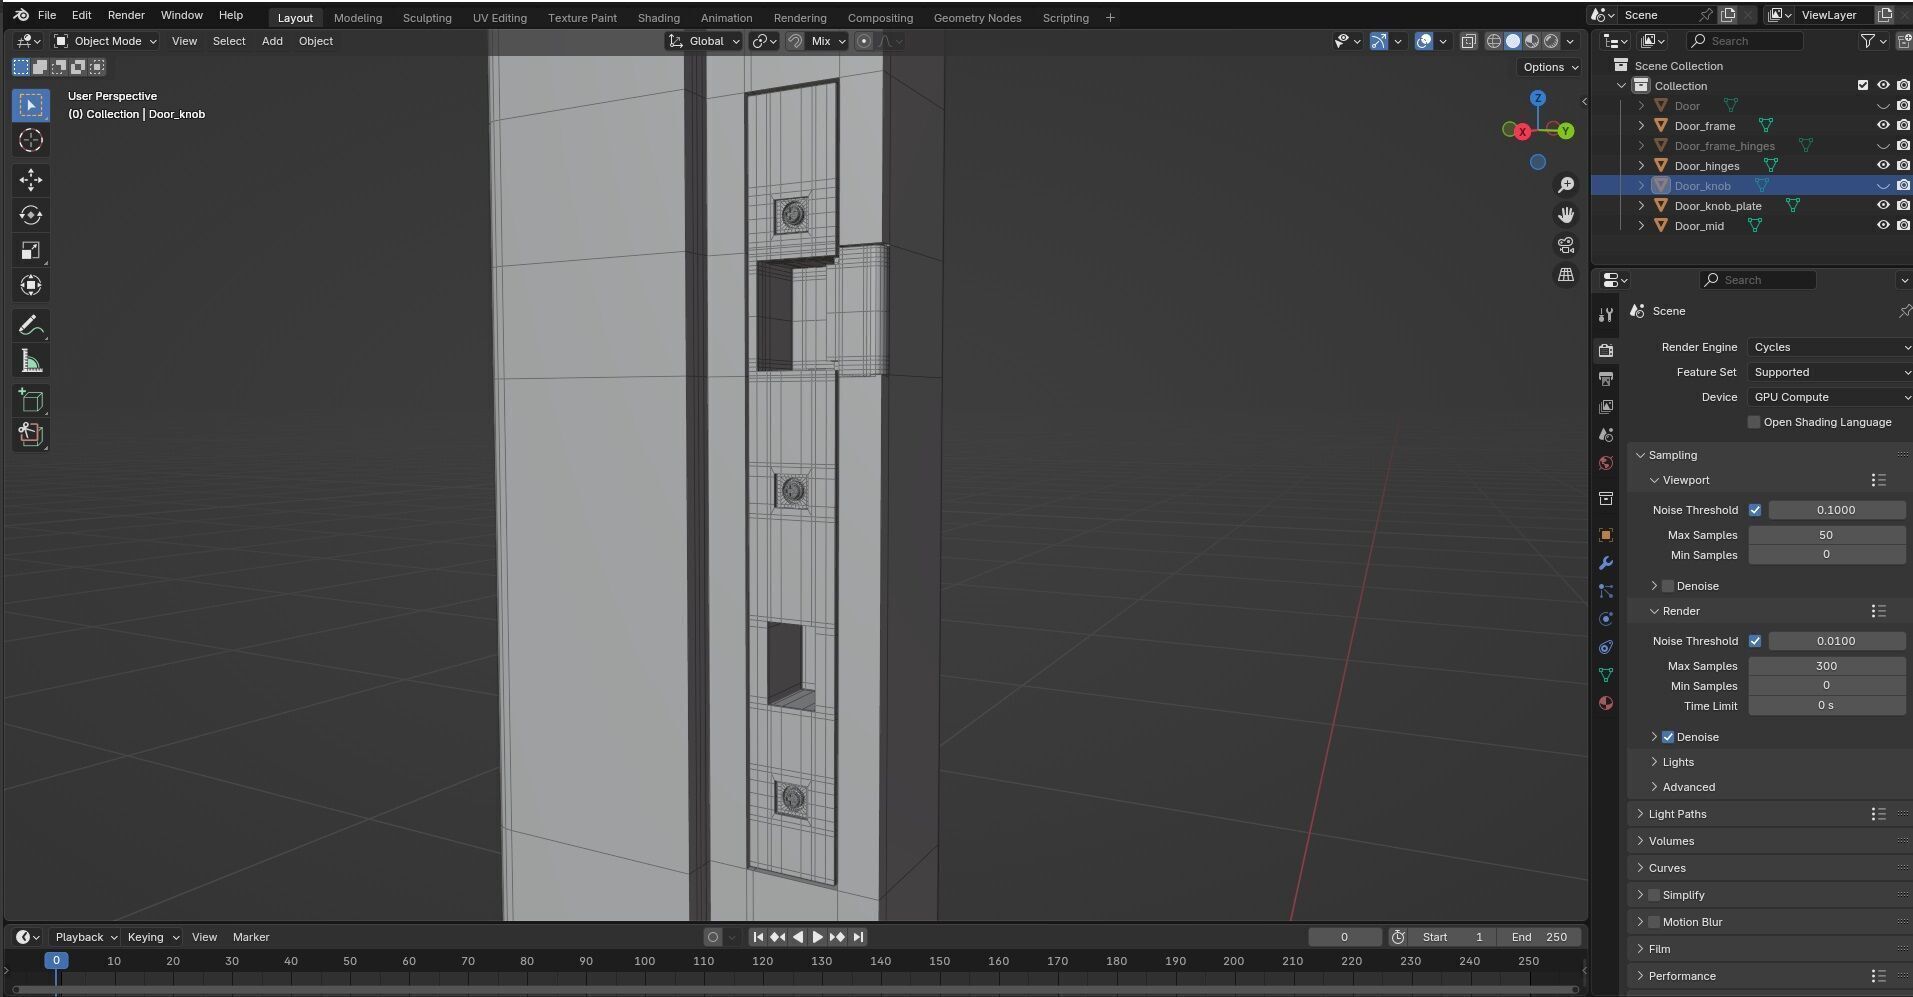Switch to rendered viewport shading
This screenshot has height=997, width=1913.
click(x=1551, y=41)
